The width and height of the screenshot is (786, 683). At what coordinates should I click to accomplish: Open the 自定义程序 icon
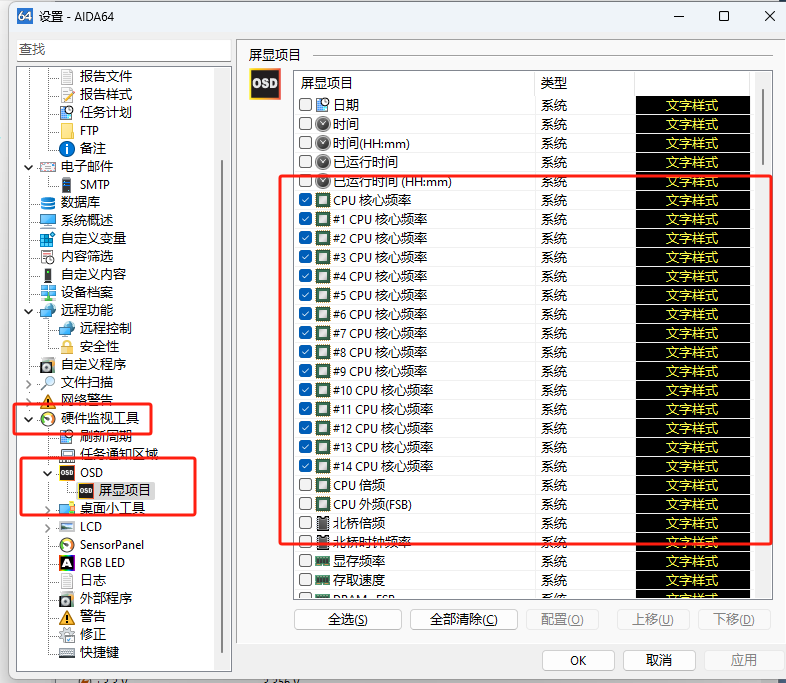[48, 365]
